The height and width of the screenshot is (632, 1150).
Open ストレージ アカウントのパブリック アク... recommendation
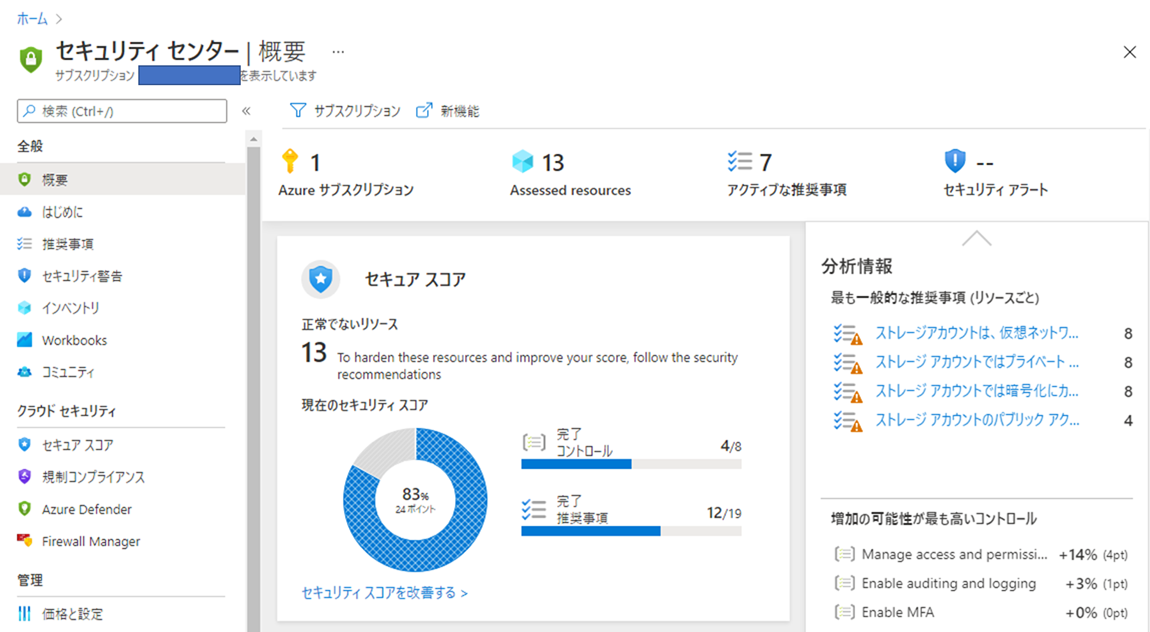(x=977, y=420)
